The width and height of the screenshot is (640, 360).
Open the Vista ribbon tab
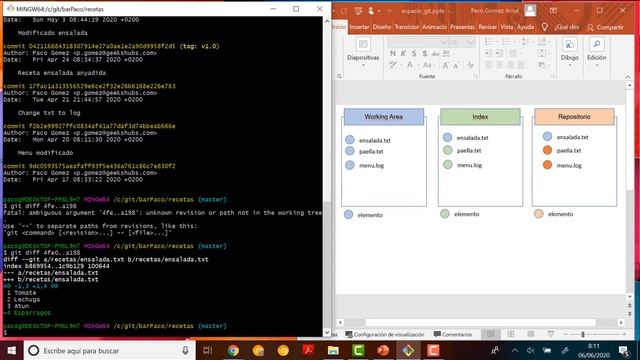click(x=507, y=27)
